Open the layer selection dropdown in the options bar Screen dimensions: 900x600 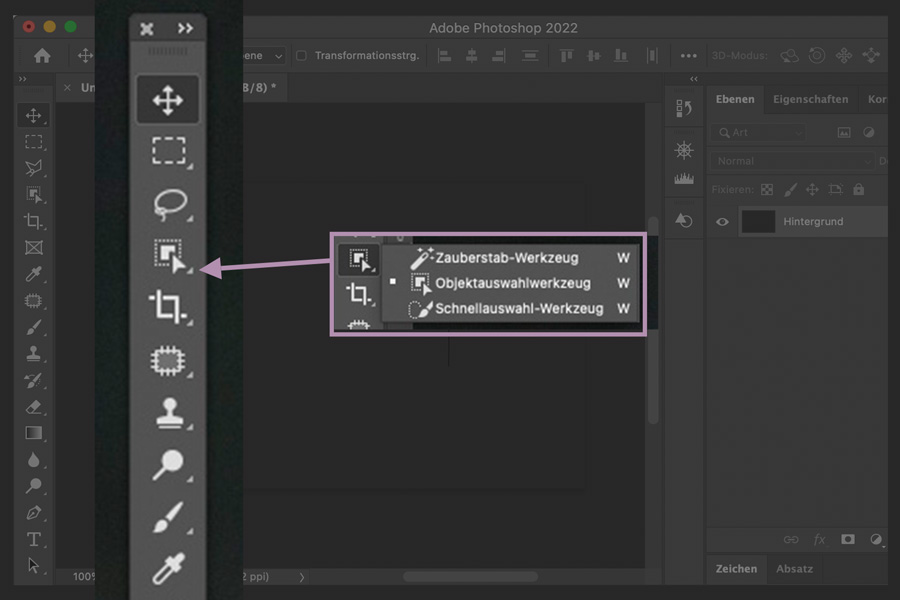pyautogui.click(x=263, y=56)
